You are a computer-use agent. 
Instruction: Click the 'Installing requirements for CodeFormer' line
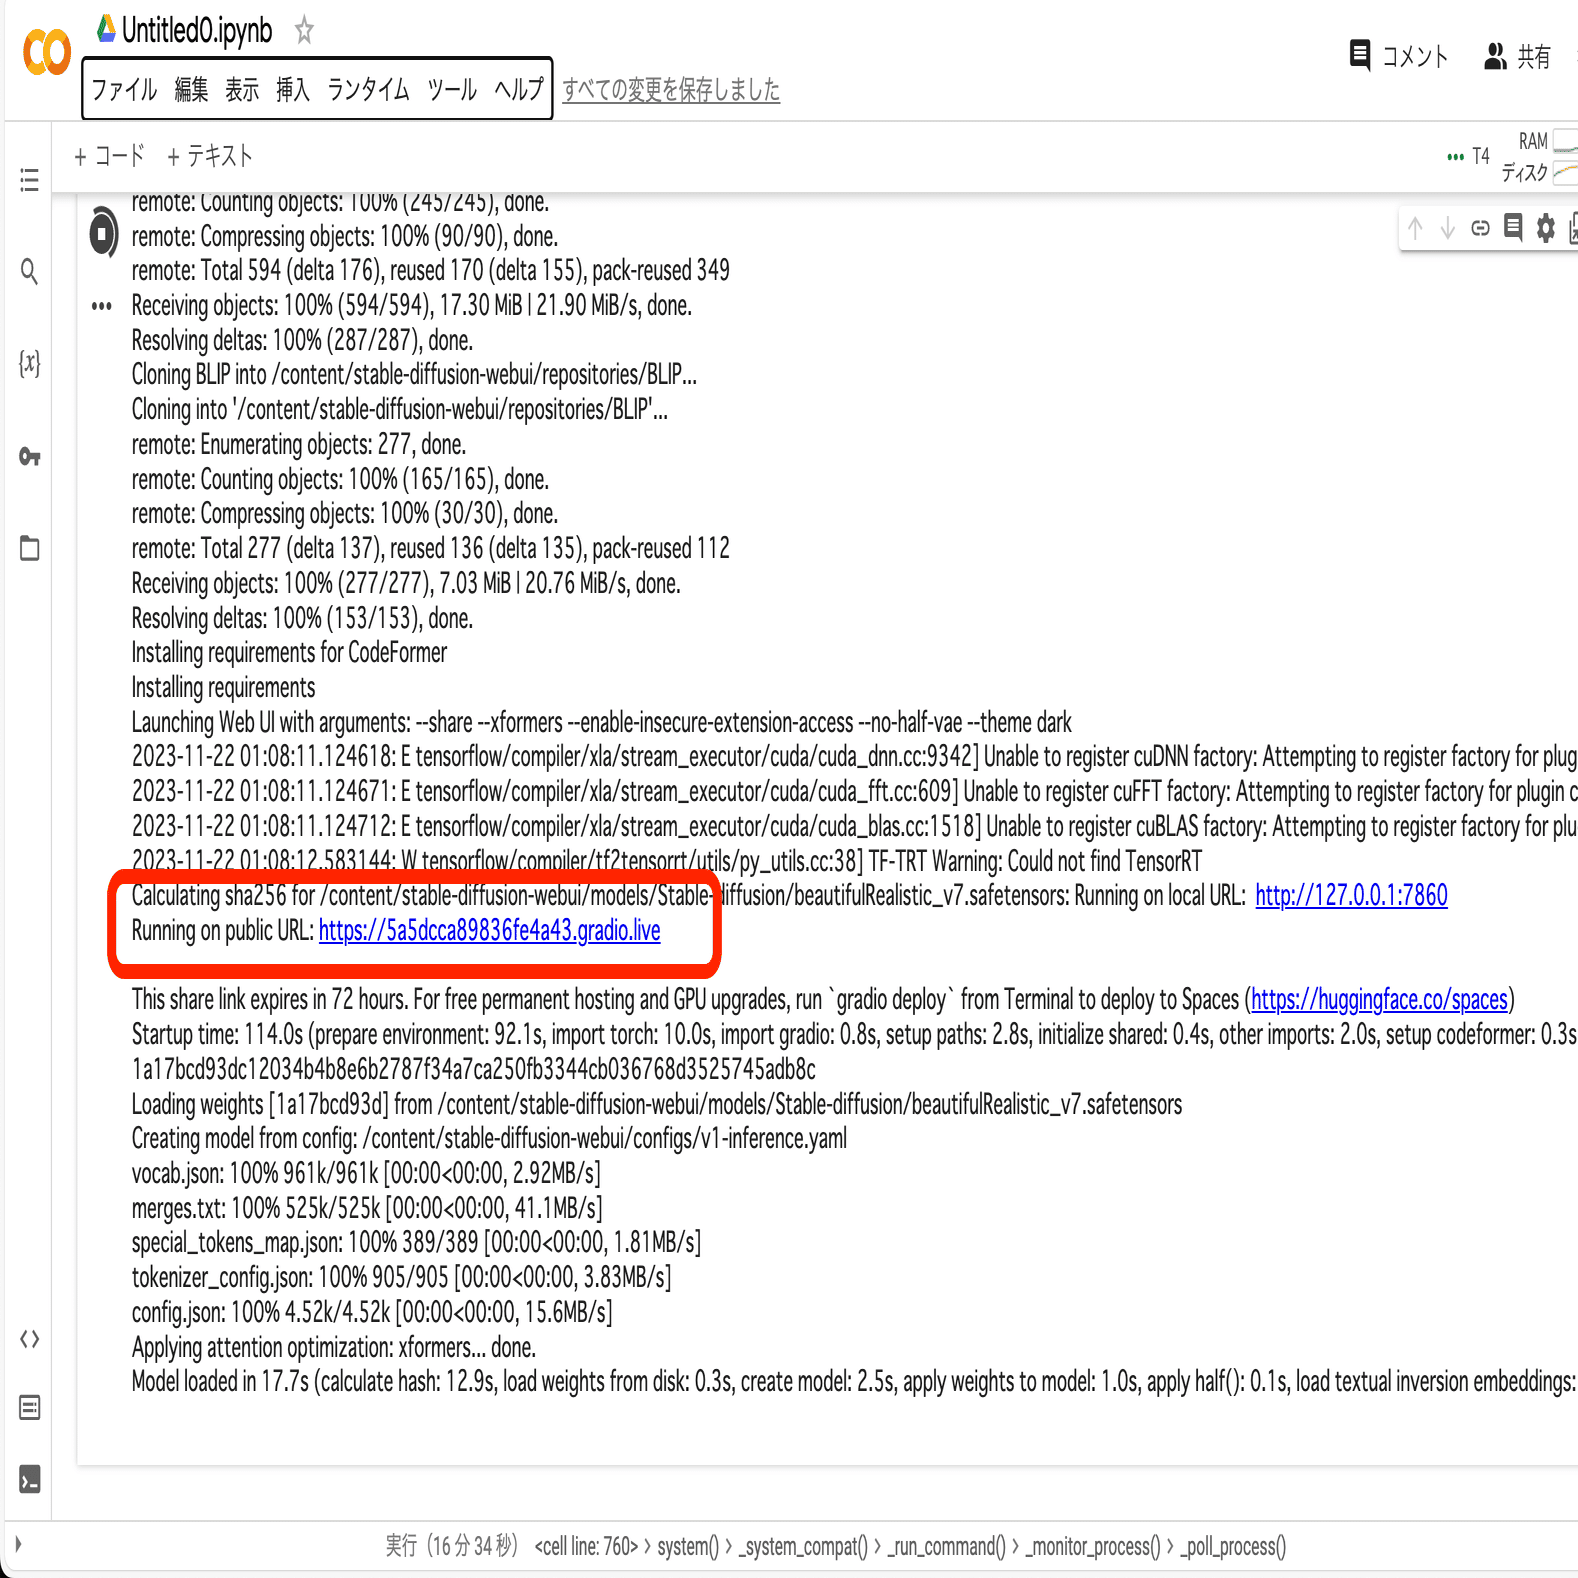pos(289,653)
